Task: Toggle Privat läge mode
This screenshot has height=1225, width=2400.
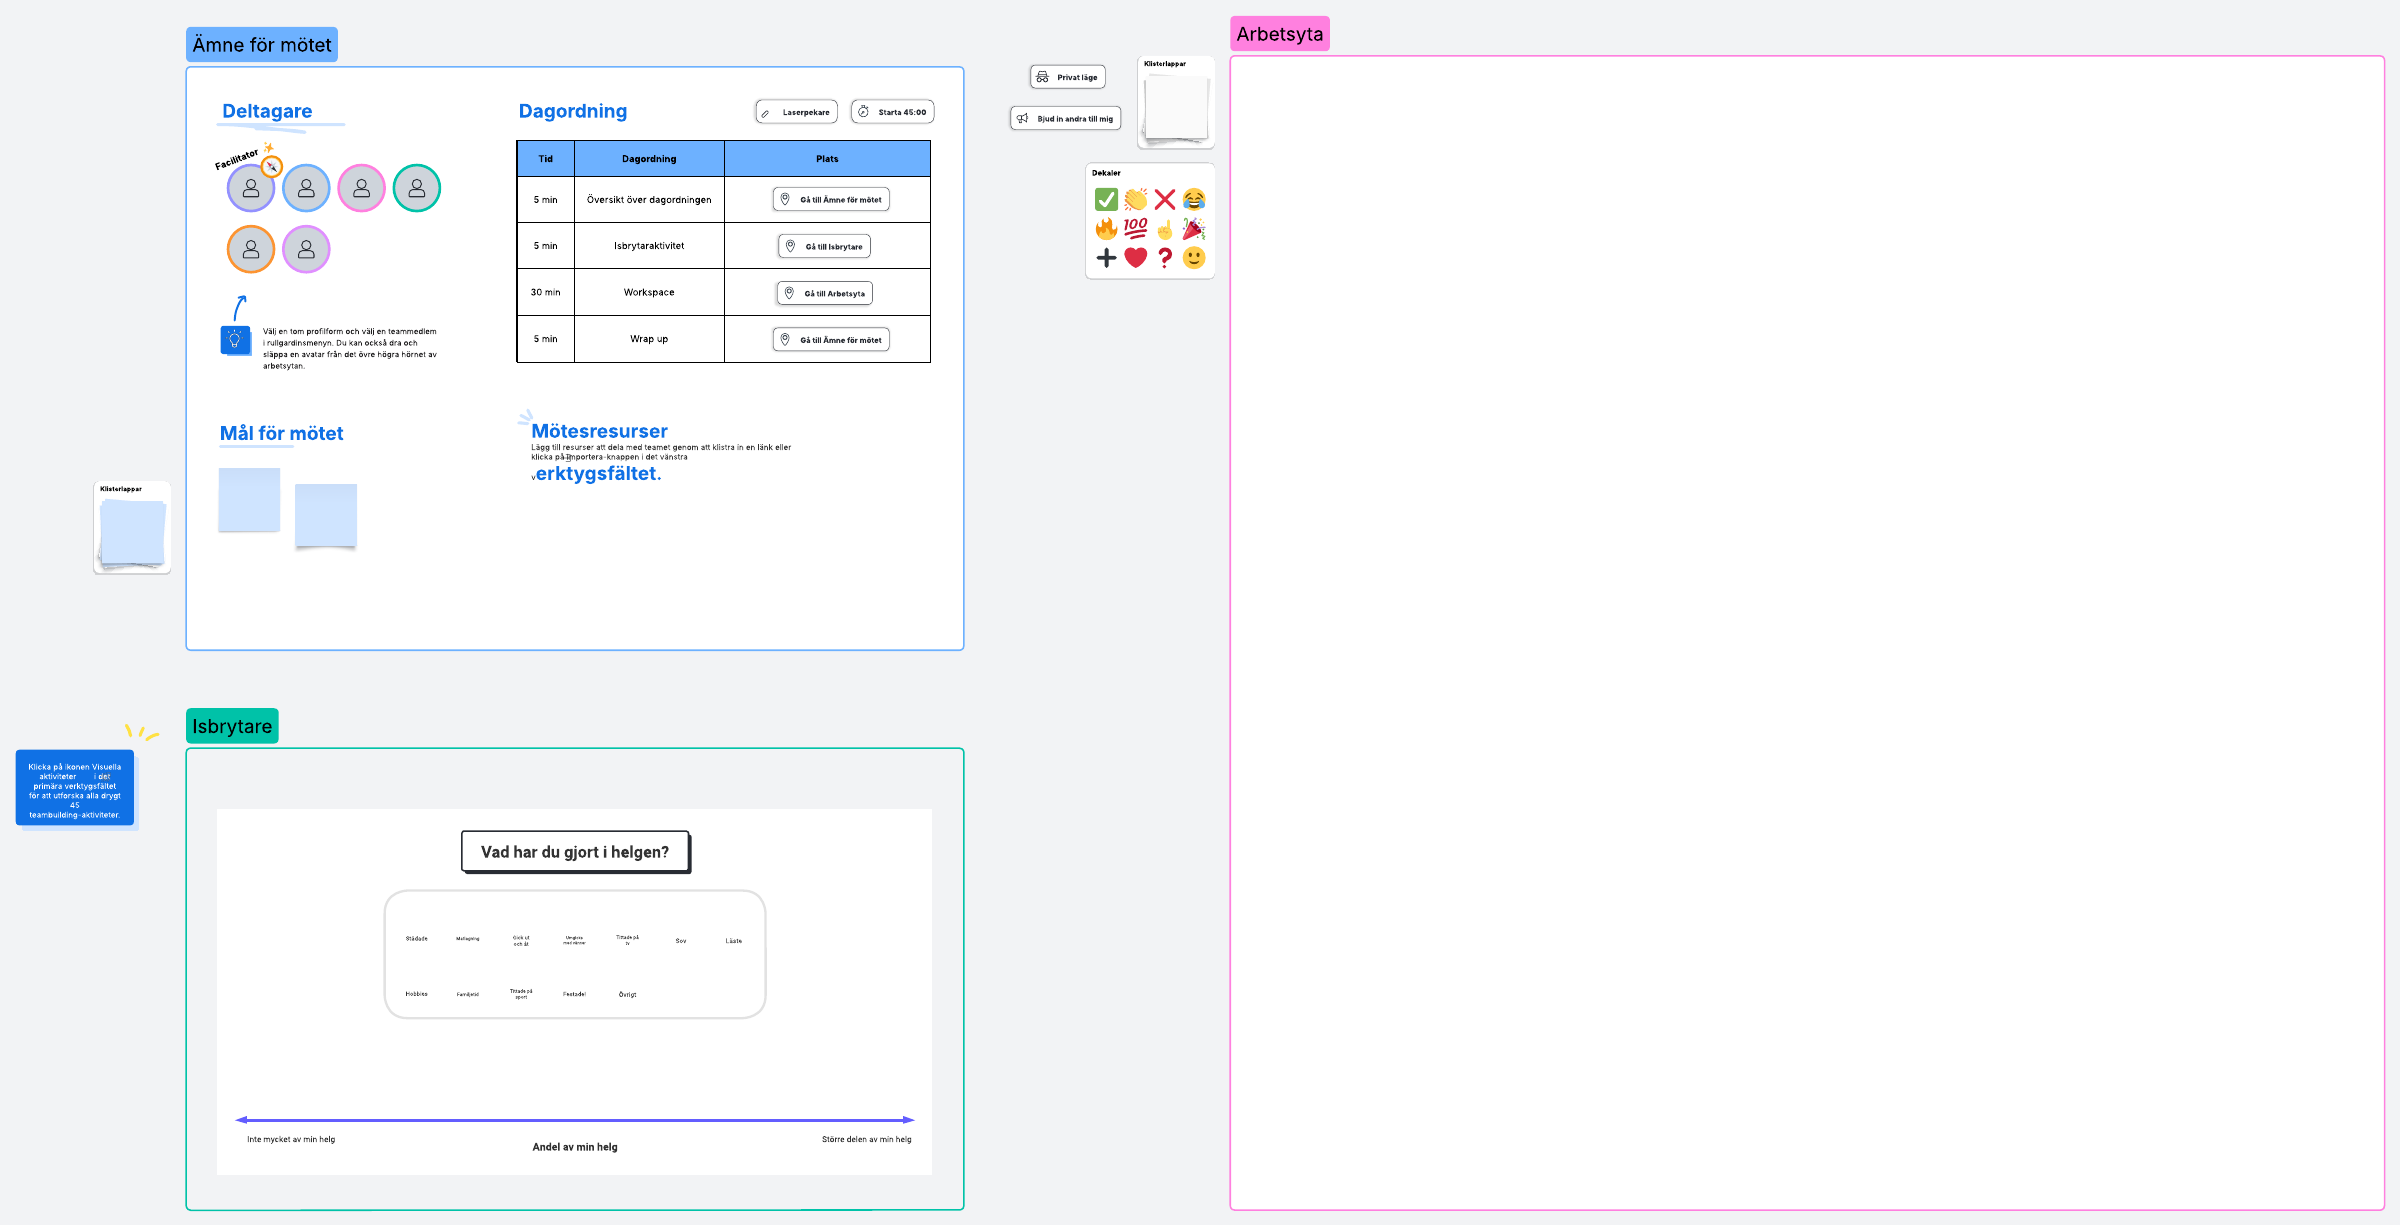Action: pyautogui.click(x=1067, y=77)
